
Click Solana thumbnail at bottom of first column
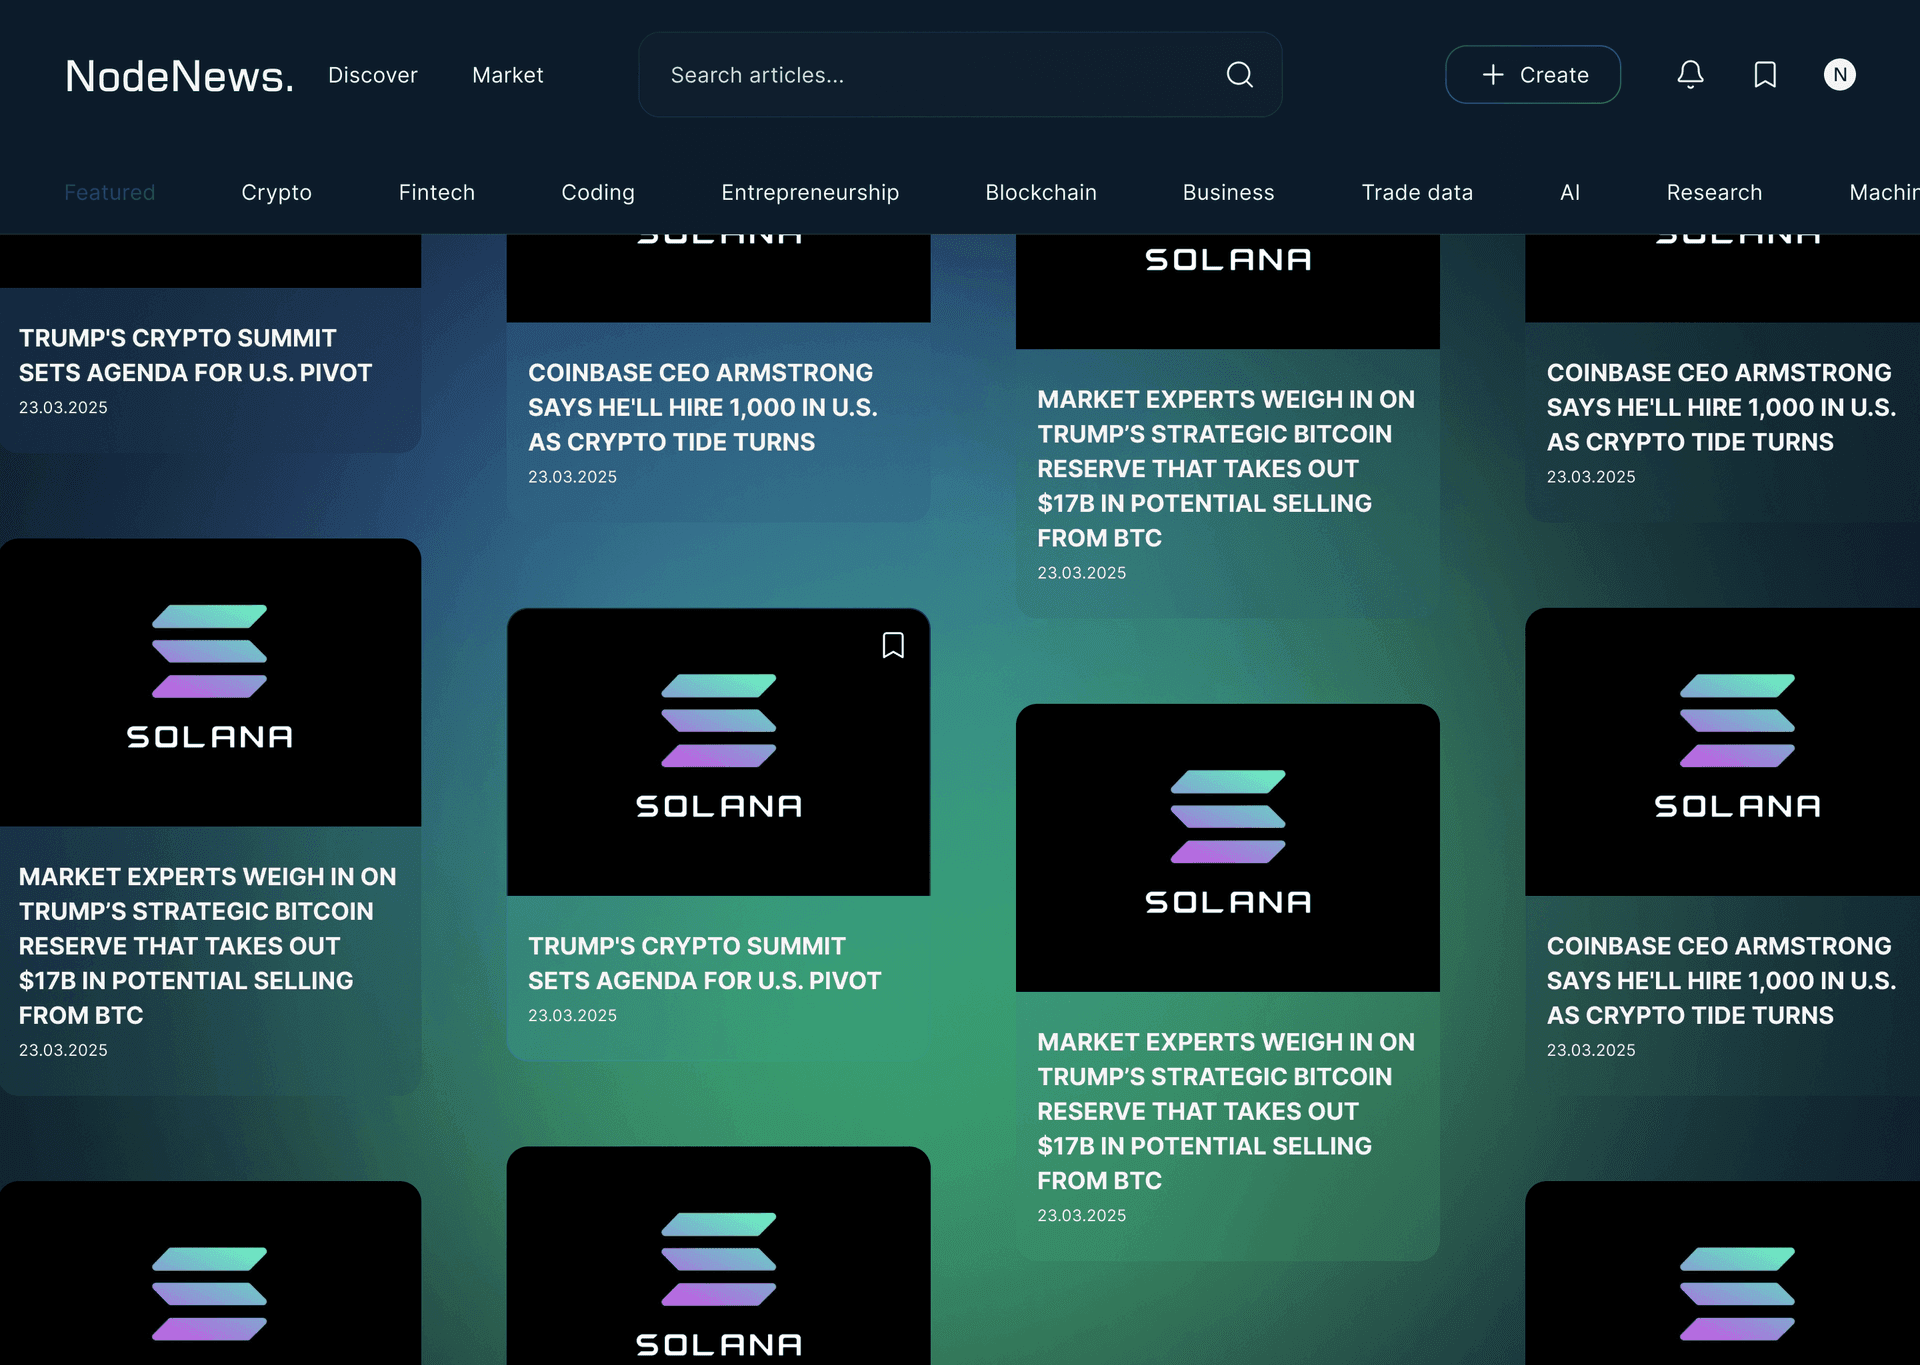tap(210, 1273)
